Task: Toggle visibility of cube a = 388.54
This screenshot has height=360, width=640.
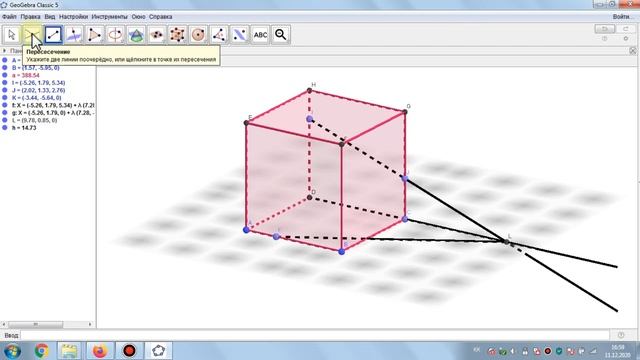Action: (5, 75)
